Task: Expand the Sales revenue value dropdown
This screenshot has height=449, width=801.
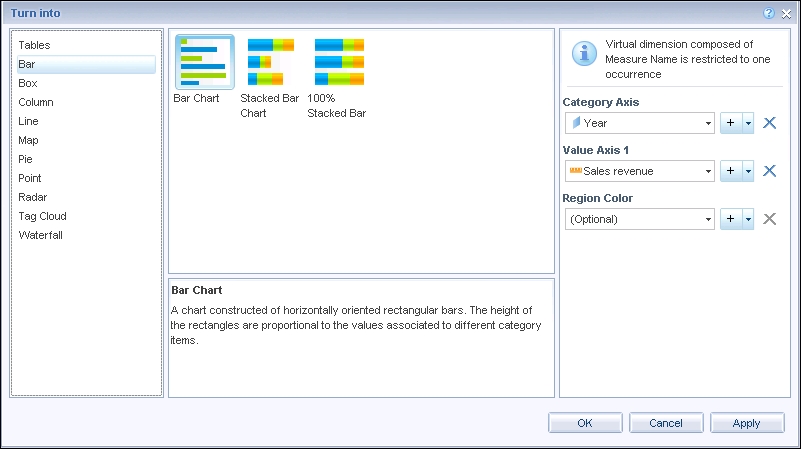Action: 708,171
